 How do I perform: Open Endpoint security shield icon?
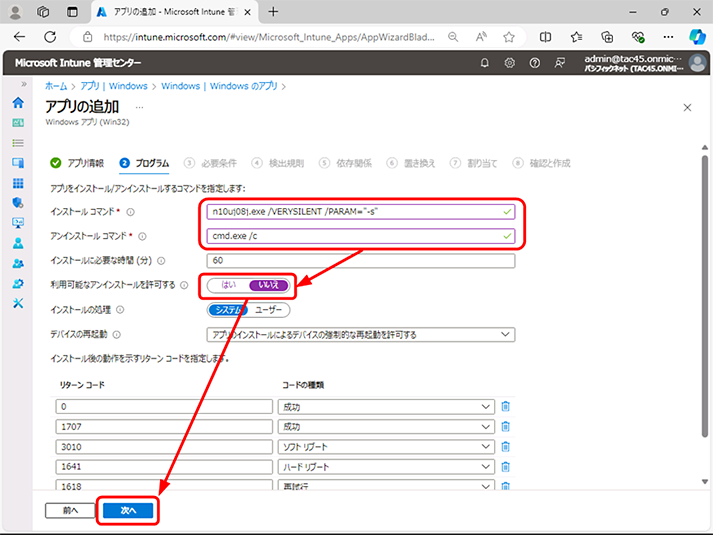click(18, 203)
